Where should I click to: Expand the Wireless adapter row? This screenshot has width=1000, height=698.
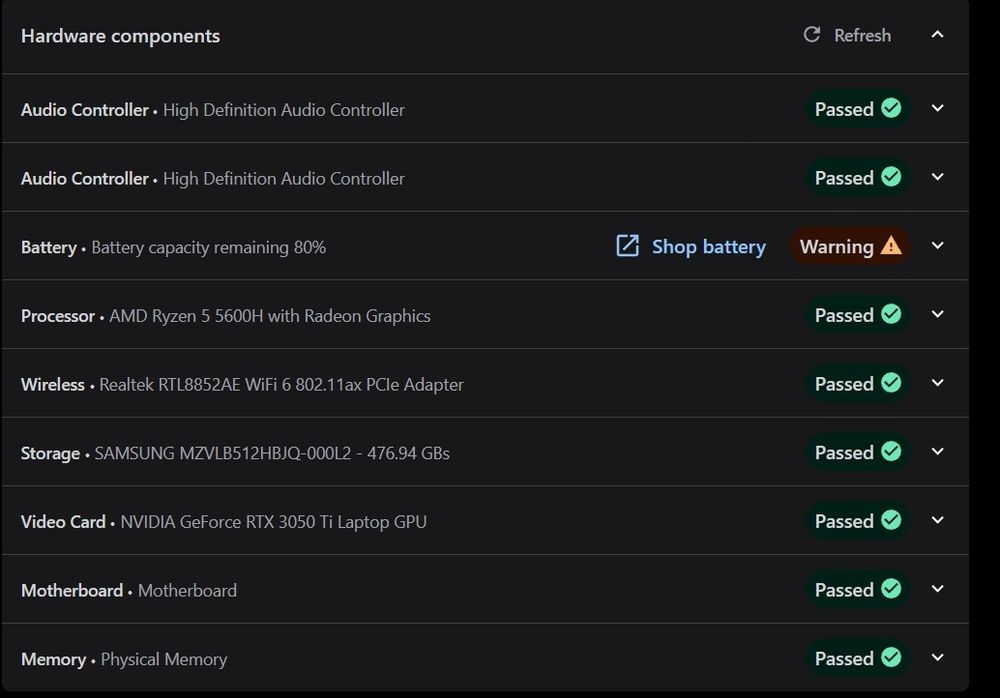(937, 383)
